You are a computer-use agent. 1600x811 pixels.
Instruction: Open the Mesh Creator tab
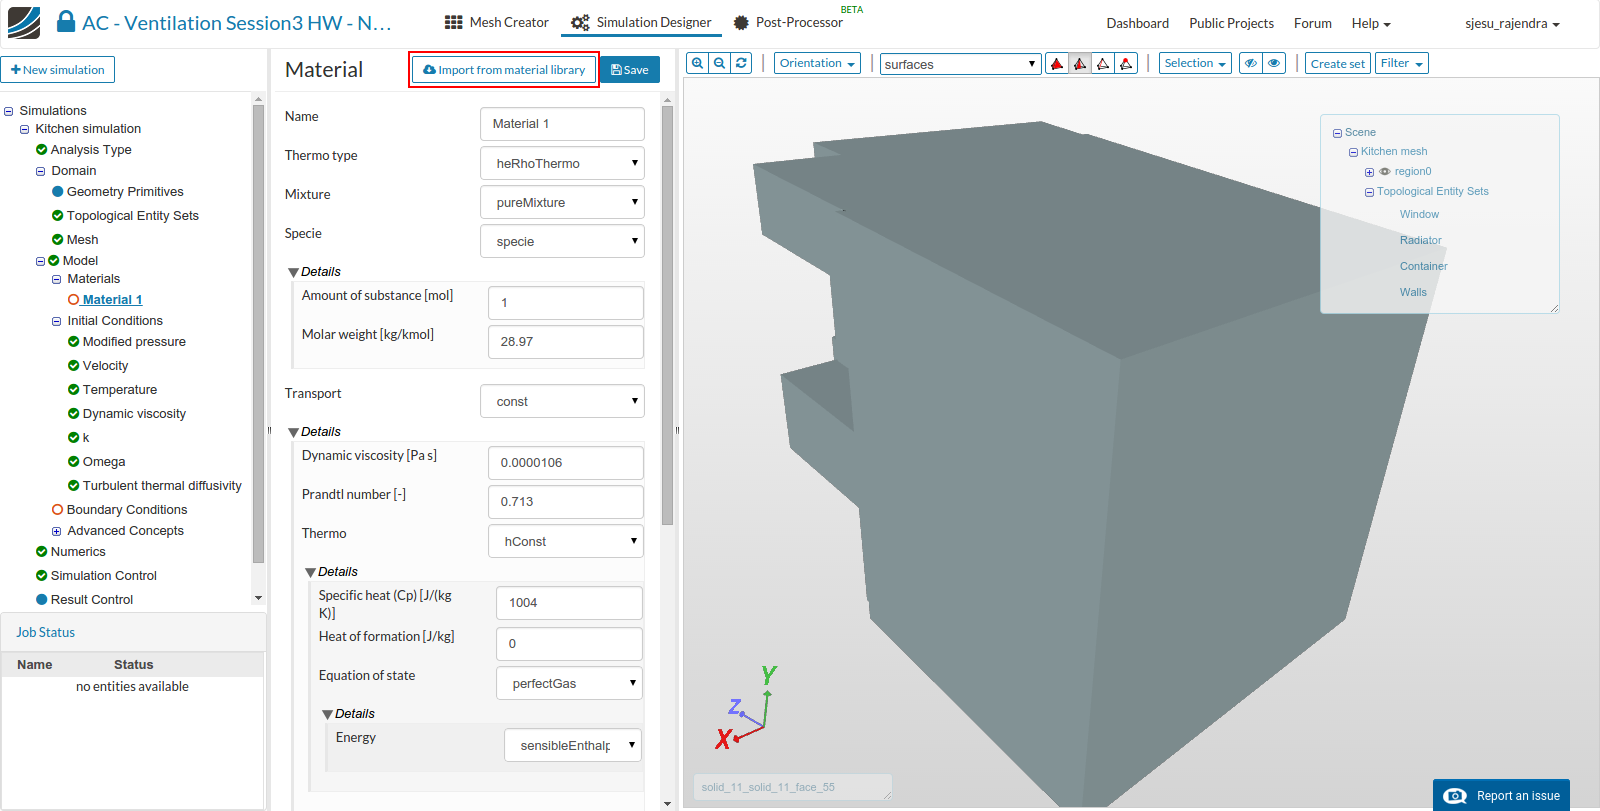(496, 22)
